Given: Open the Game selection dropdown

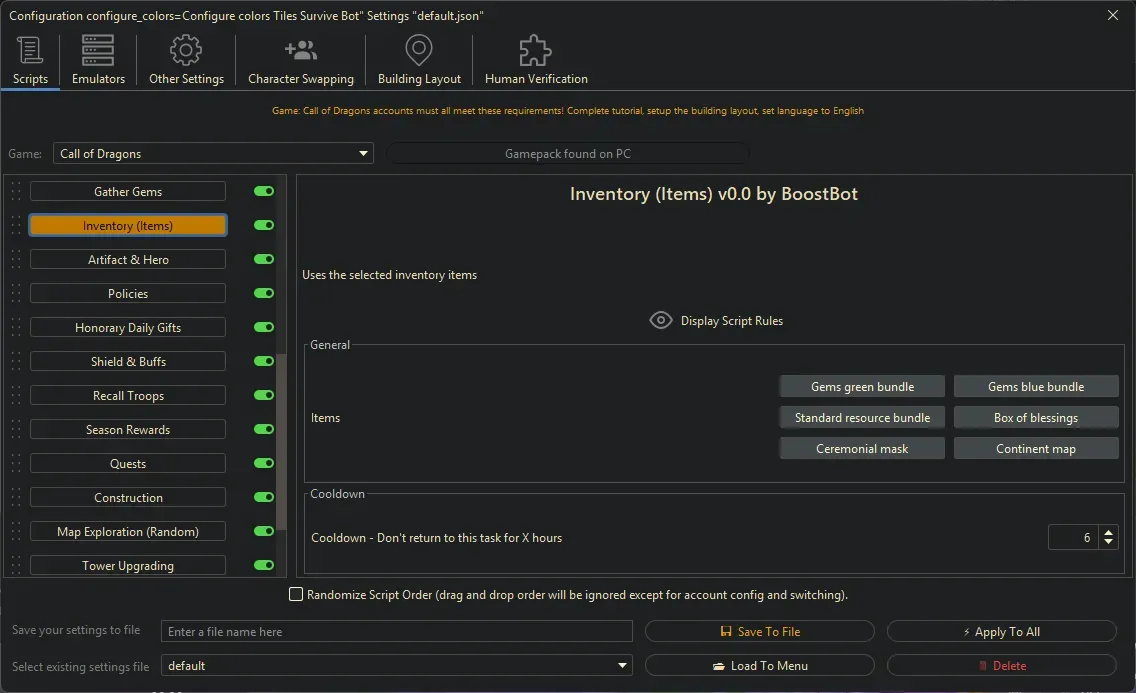Looking at the screenshot, I should click(362, 152).
